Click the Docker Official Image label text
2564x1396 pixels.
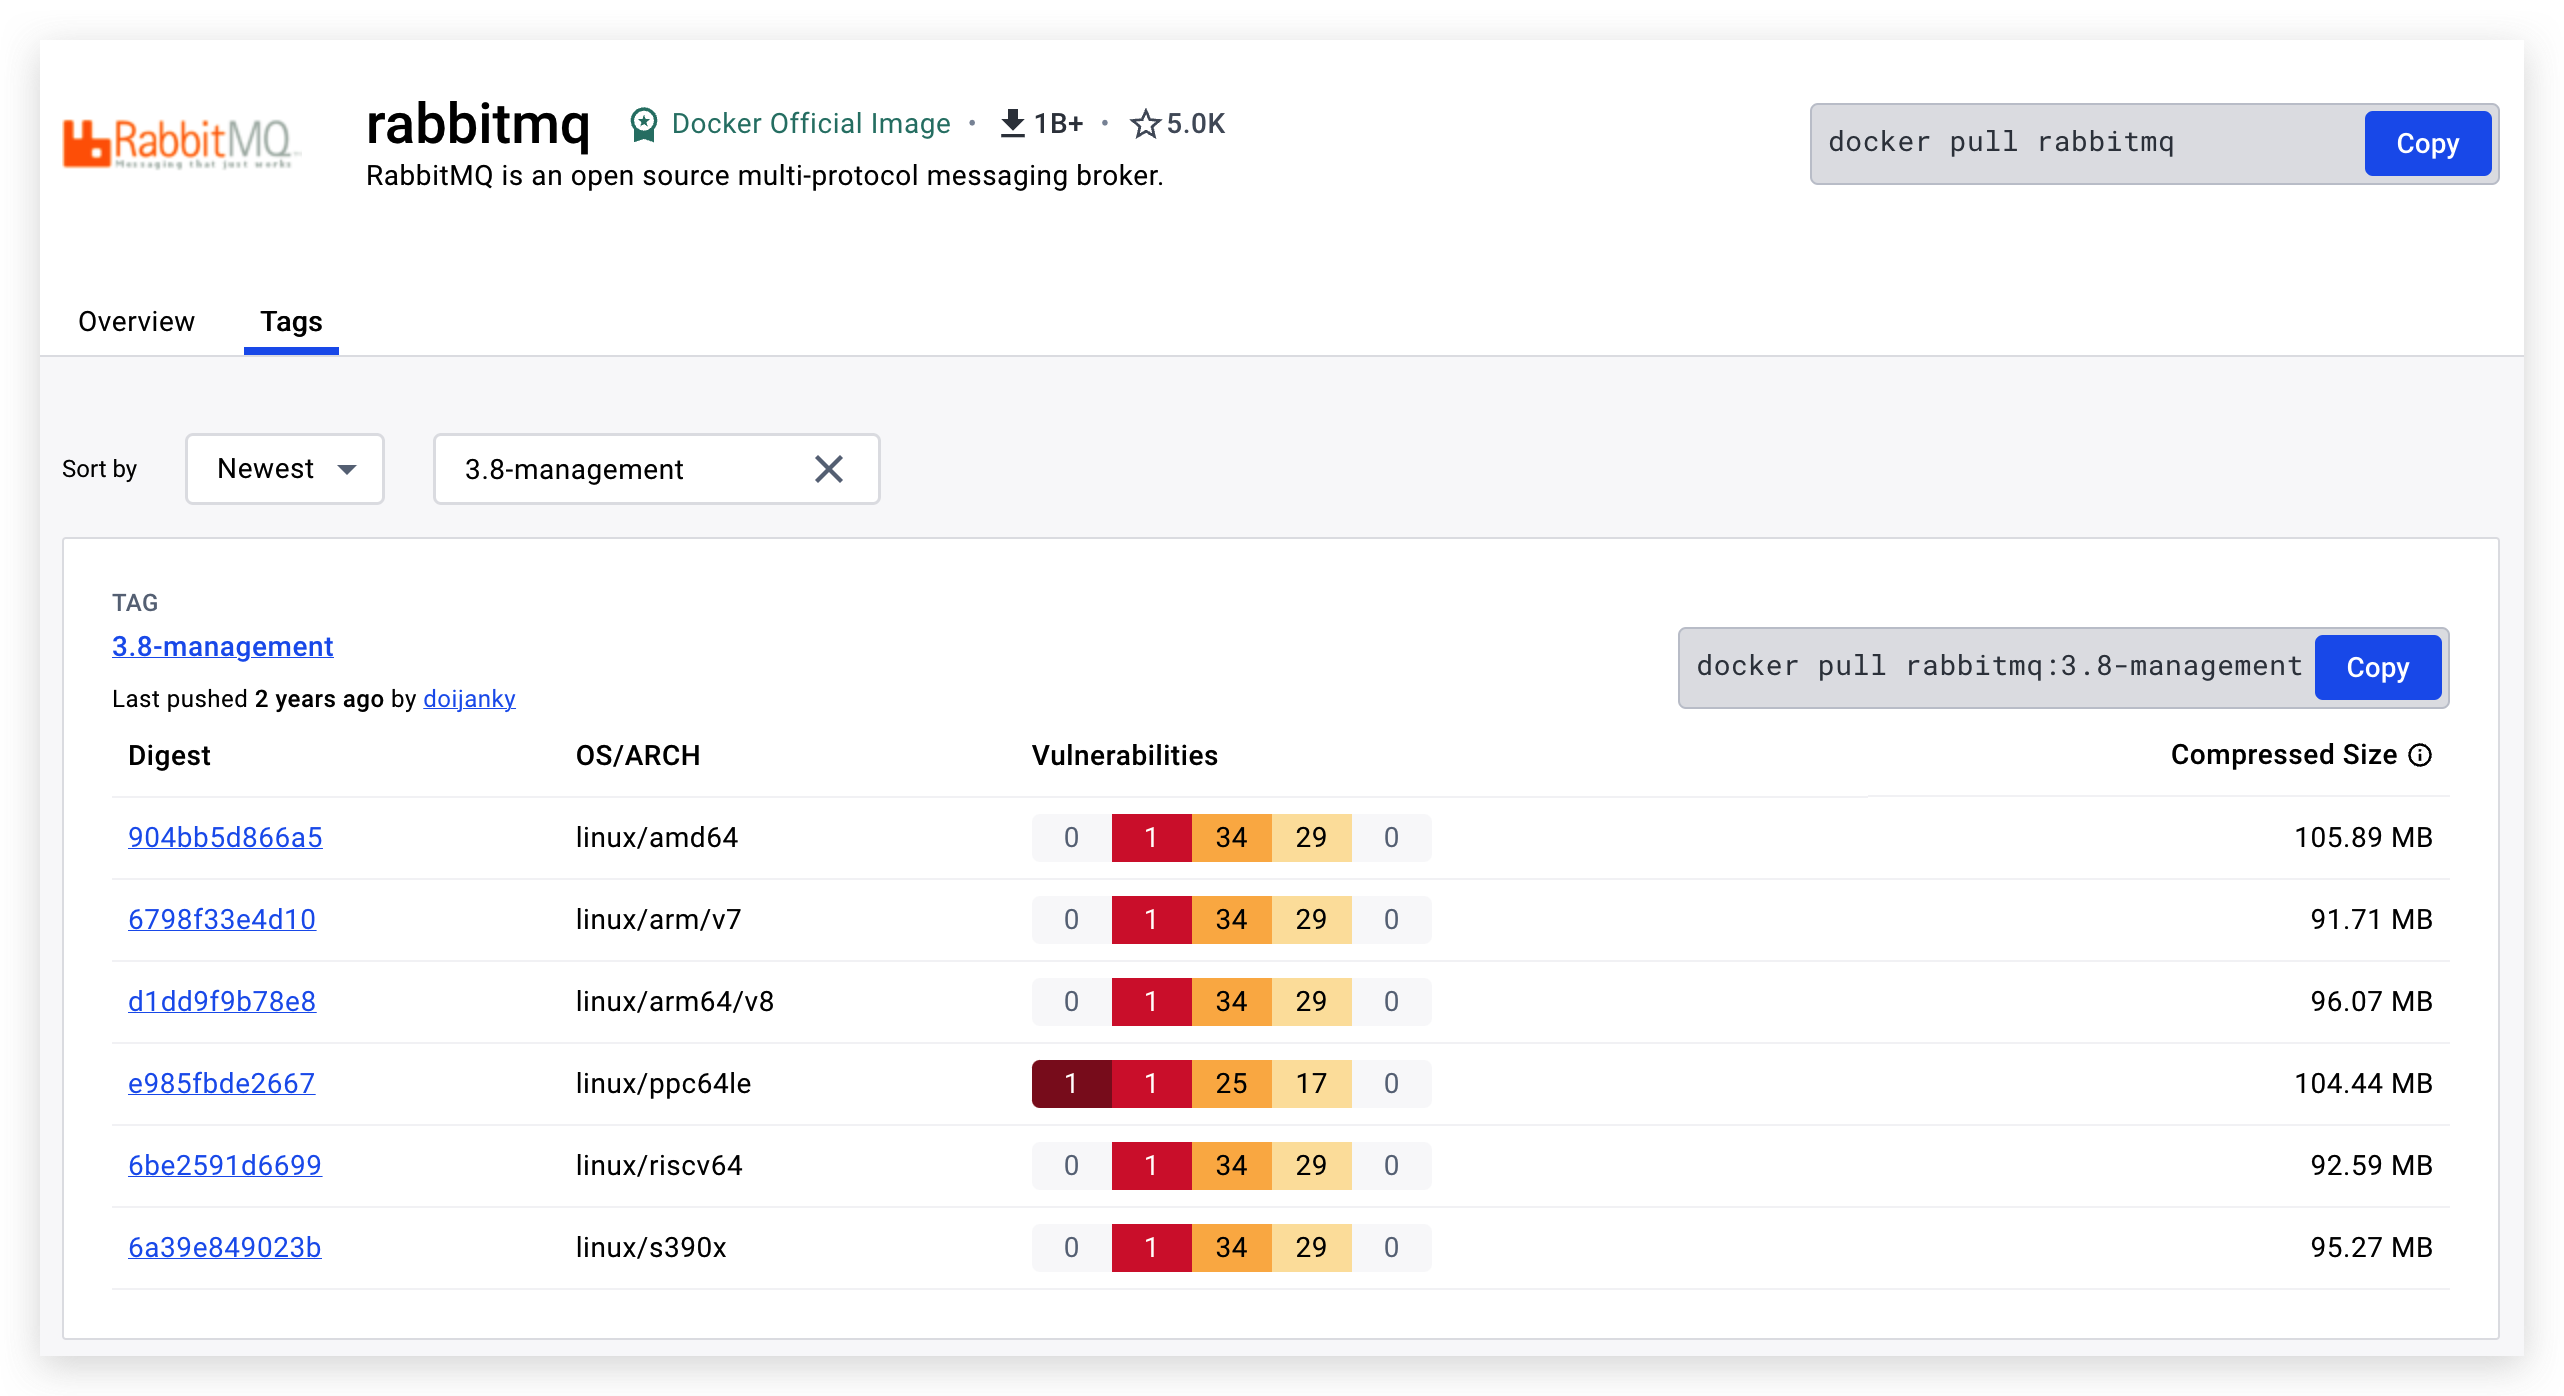[811, 124]
